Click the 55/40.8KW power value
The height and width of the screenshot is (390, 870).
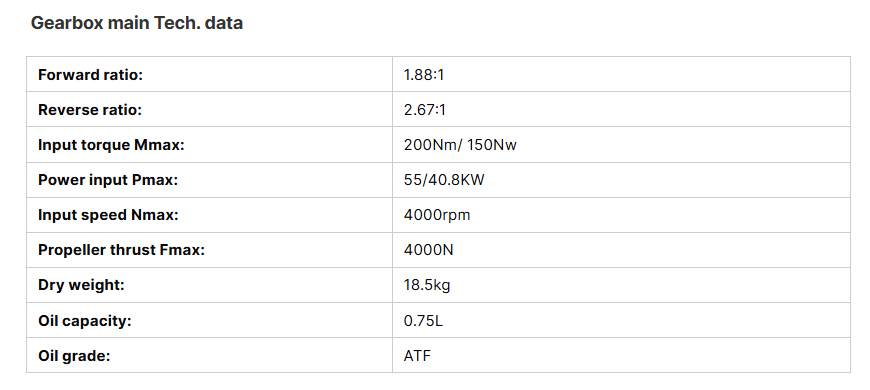444,180
